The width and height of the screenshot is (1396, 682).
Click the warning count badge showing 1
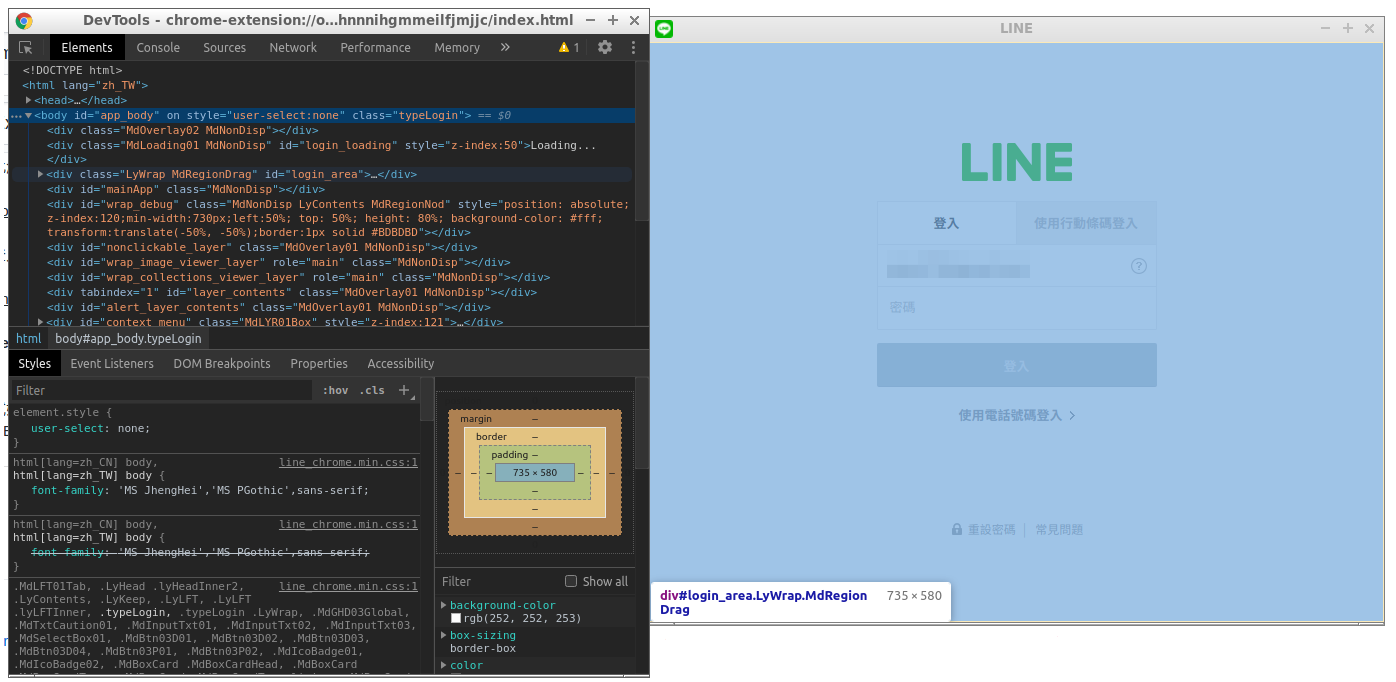pyautogui.click(x=569, y=47)
